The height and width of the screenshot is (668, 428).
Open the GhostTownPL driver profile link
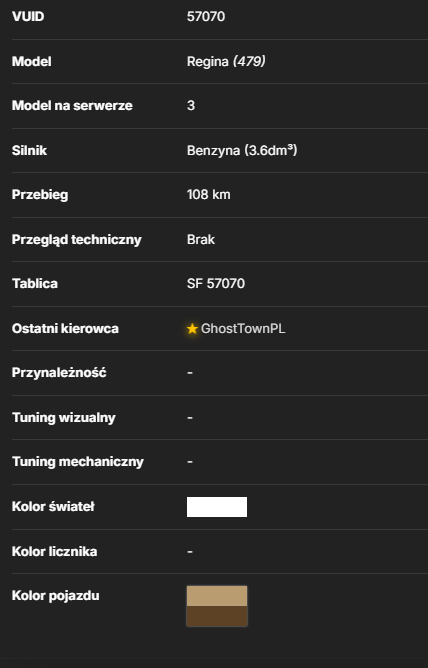[x=243, y=329]
